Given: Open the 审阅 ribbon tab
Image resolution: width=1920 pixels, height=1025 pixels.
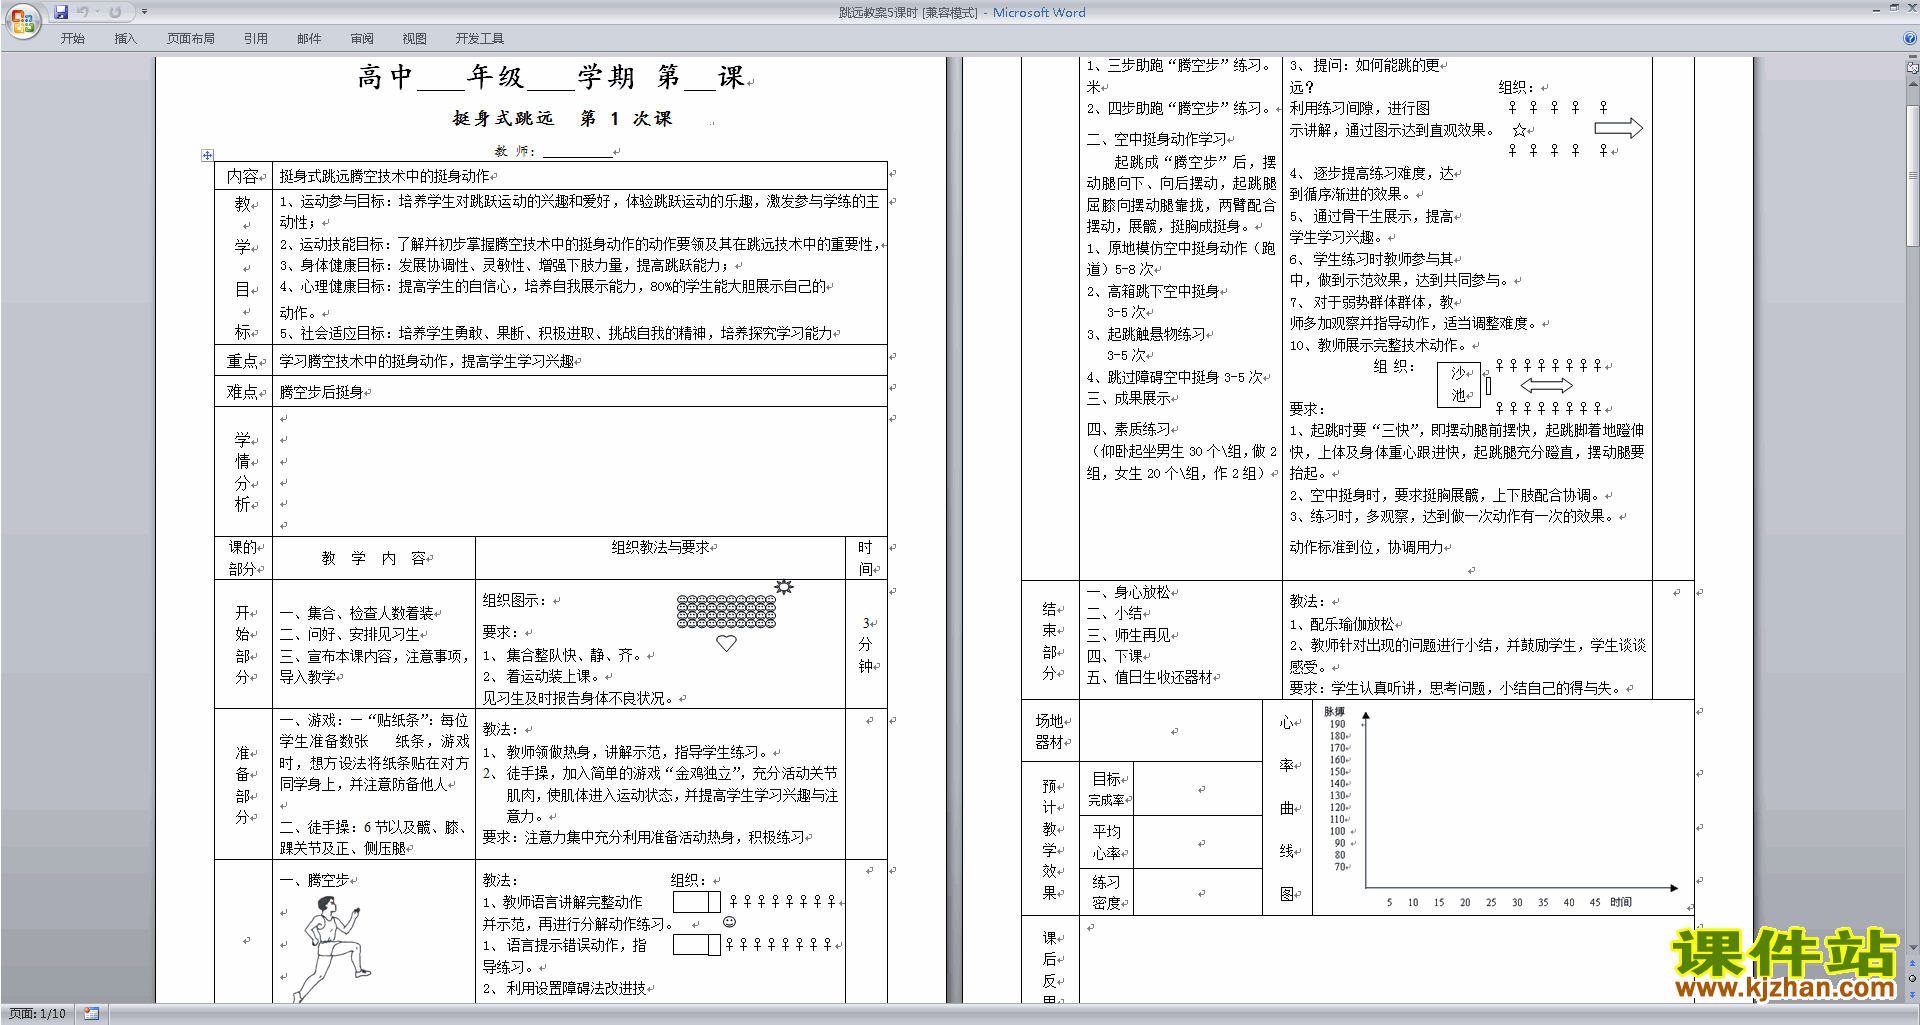Looking at the screenshot, I should click(362, 38).
